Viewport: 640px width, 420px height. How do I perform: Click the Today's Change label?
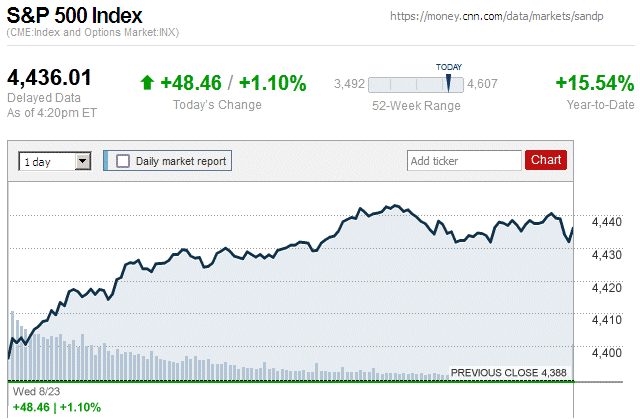(x=217, y=105)
